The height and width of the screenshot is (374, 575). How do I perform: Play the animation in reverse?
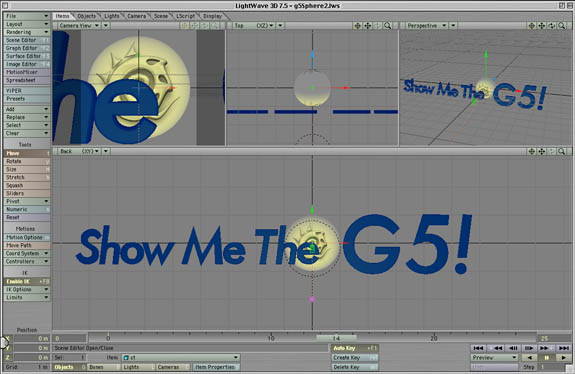coord(530,358)
